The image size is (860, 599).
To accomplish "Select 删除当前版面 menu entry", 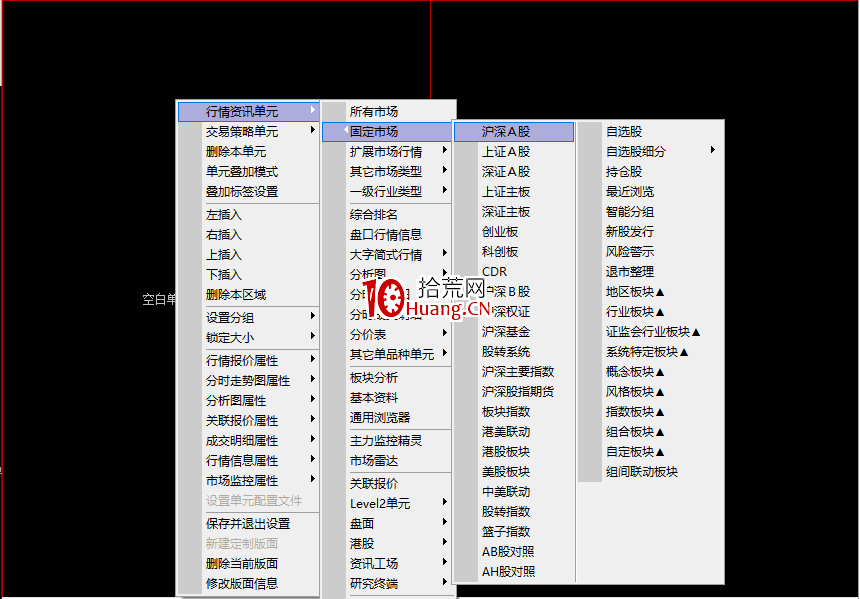I will click(x=248, y=563).
